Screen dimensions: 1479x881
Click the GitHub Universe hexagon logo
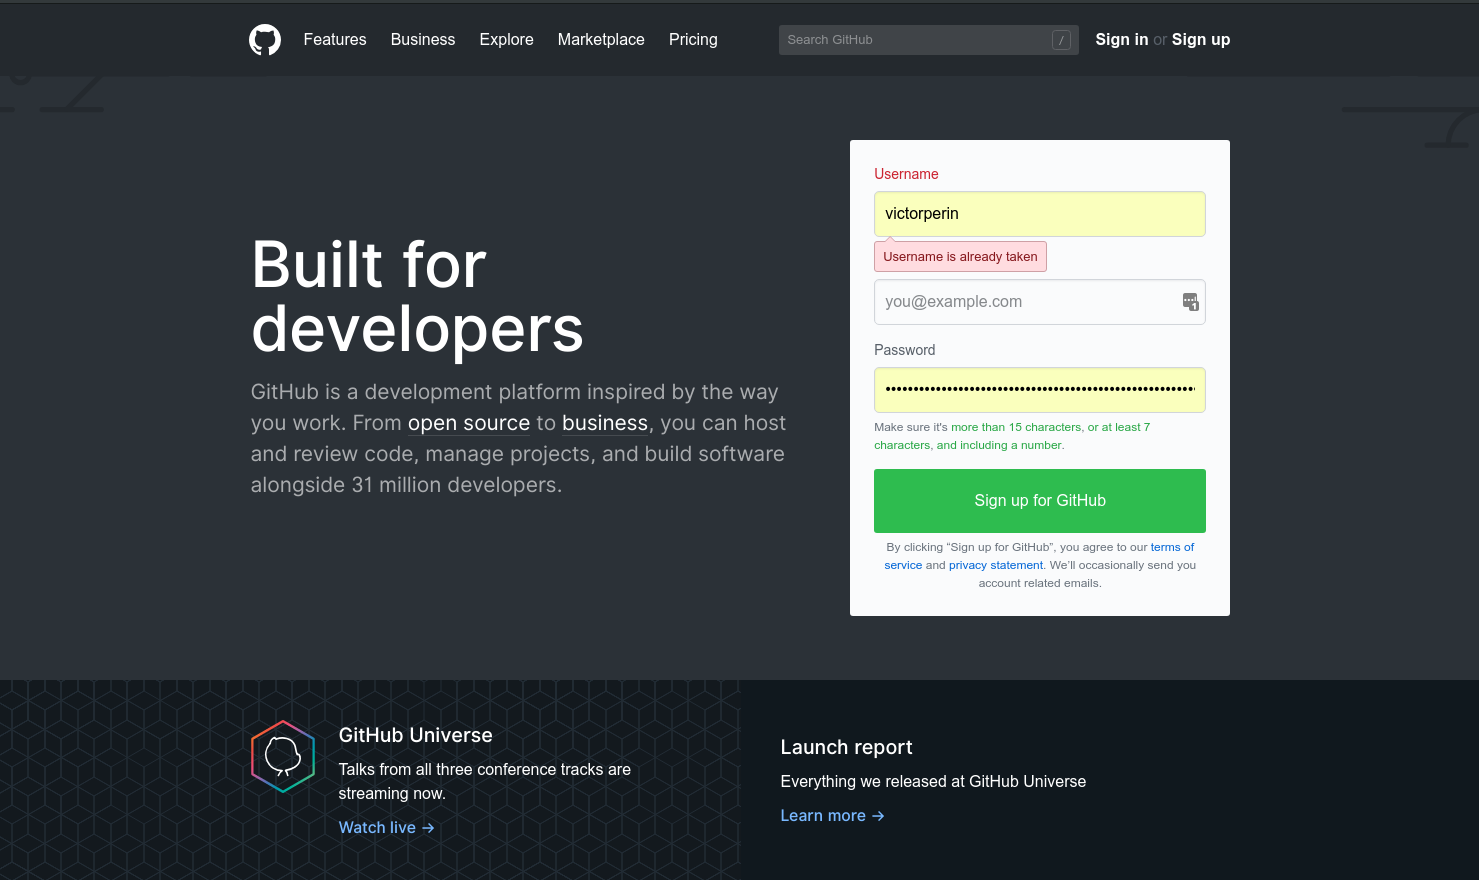pyautogui.click(x=283, y=756)
